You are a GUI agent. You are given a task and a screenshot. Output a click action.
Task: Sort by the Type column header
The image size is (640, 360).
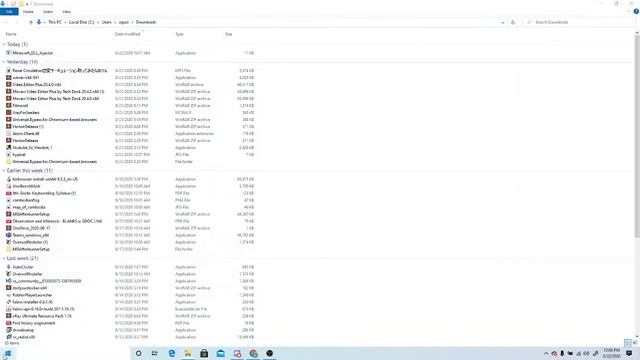point(180,34)
